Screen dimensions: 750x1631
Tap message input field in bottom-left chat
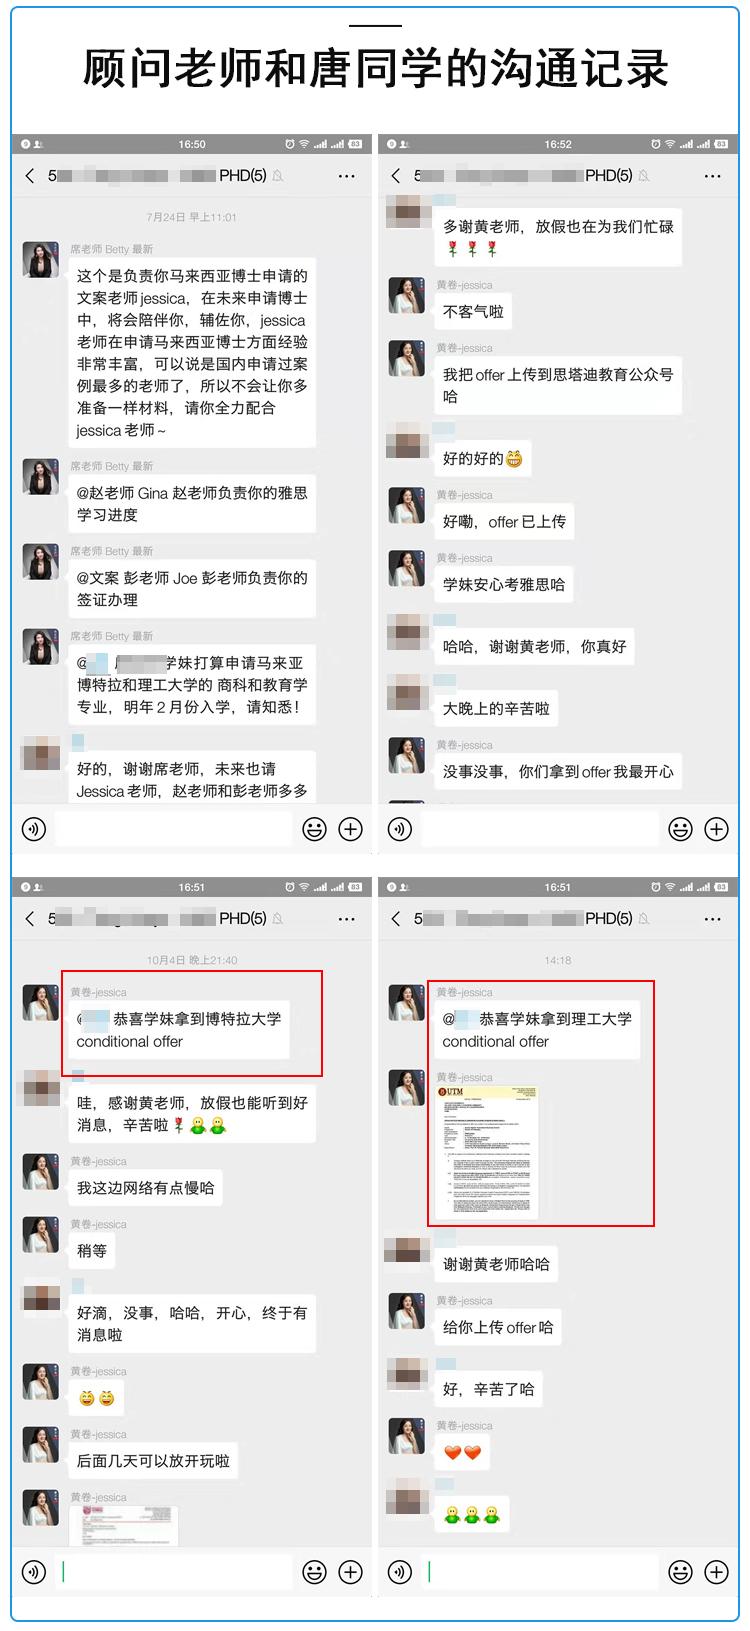tap(175, 1572)
